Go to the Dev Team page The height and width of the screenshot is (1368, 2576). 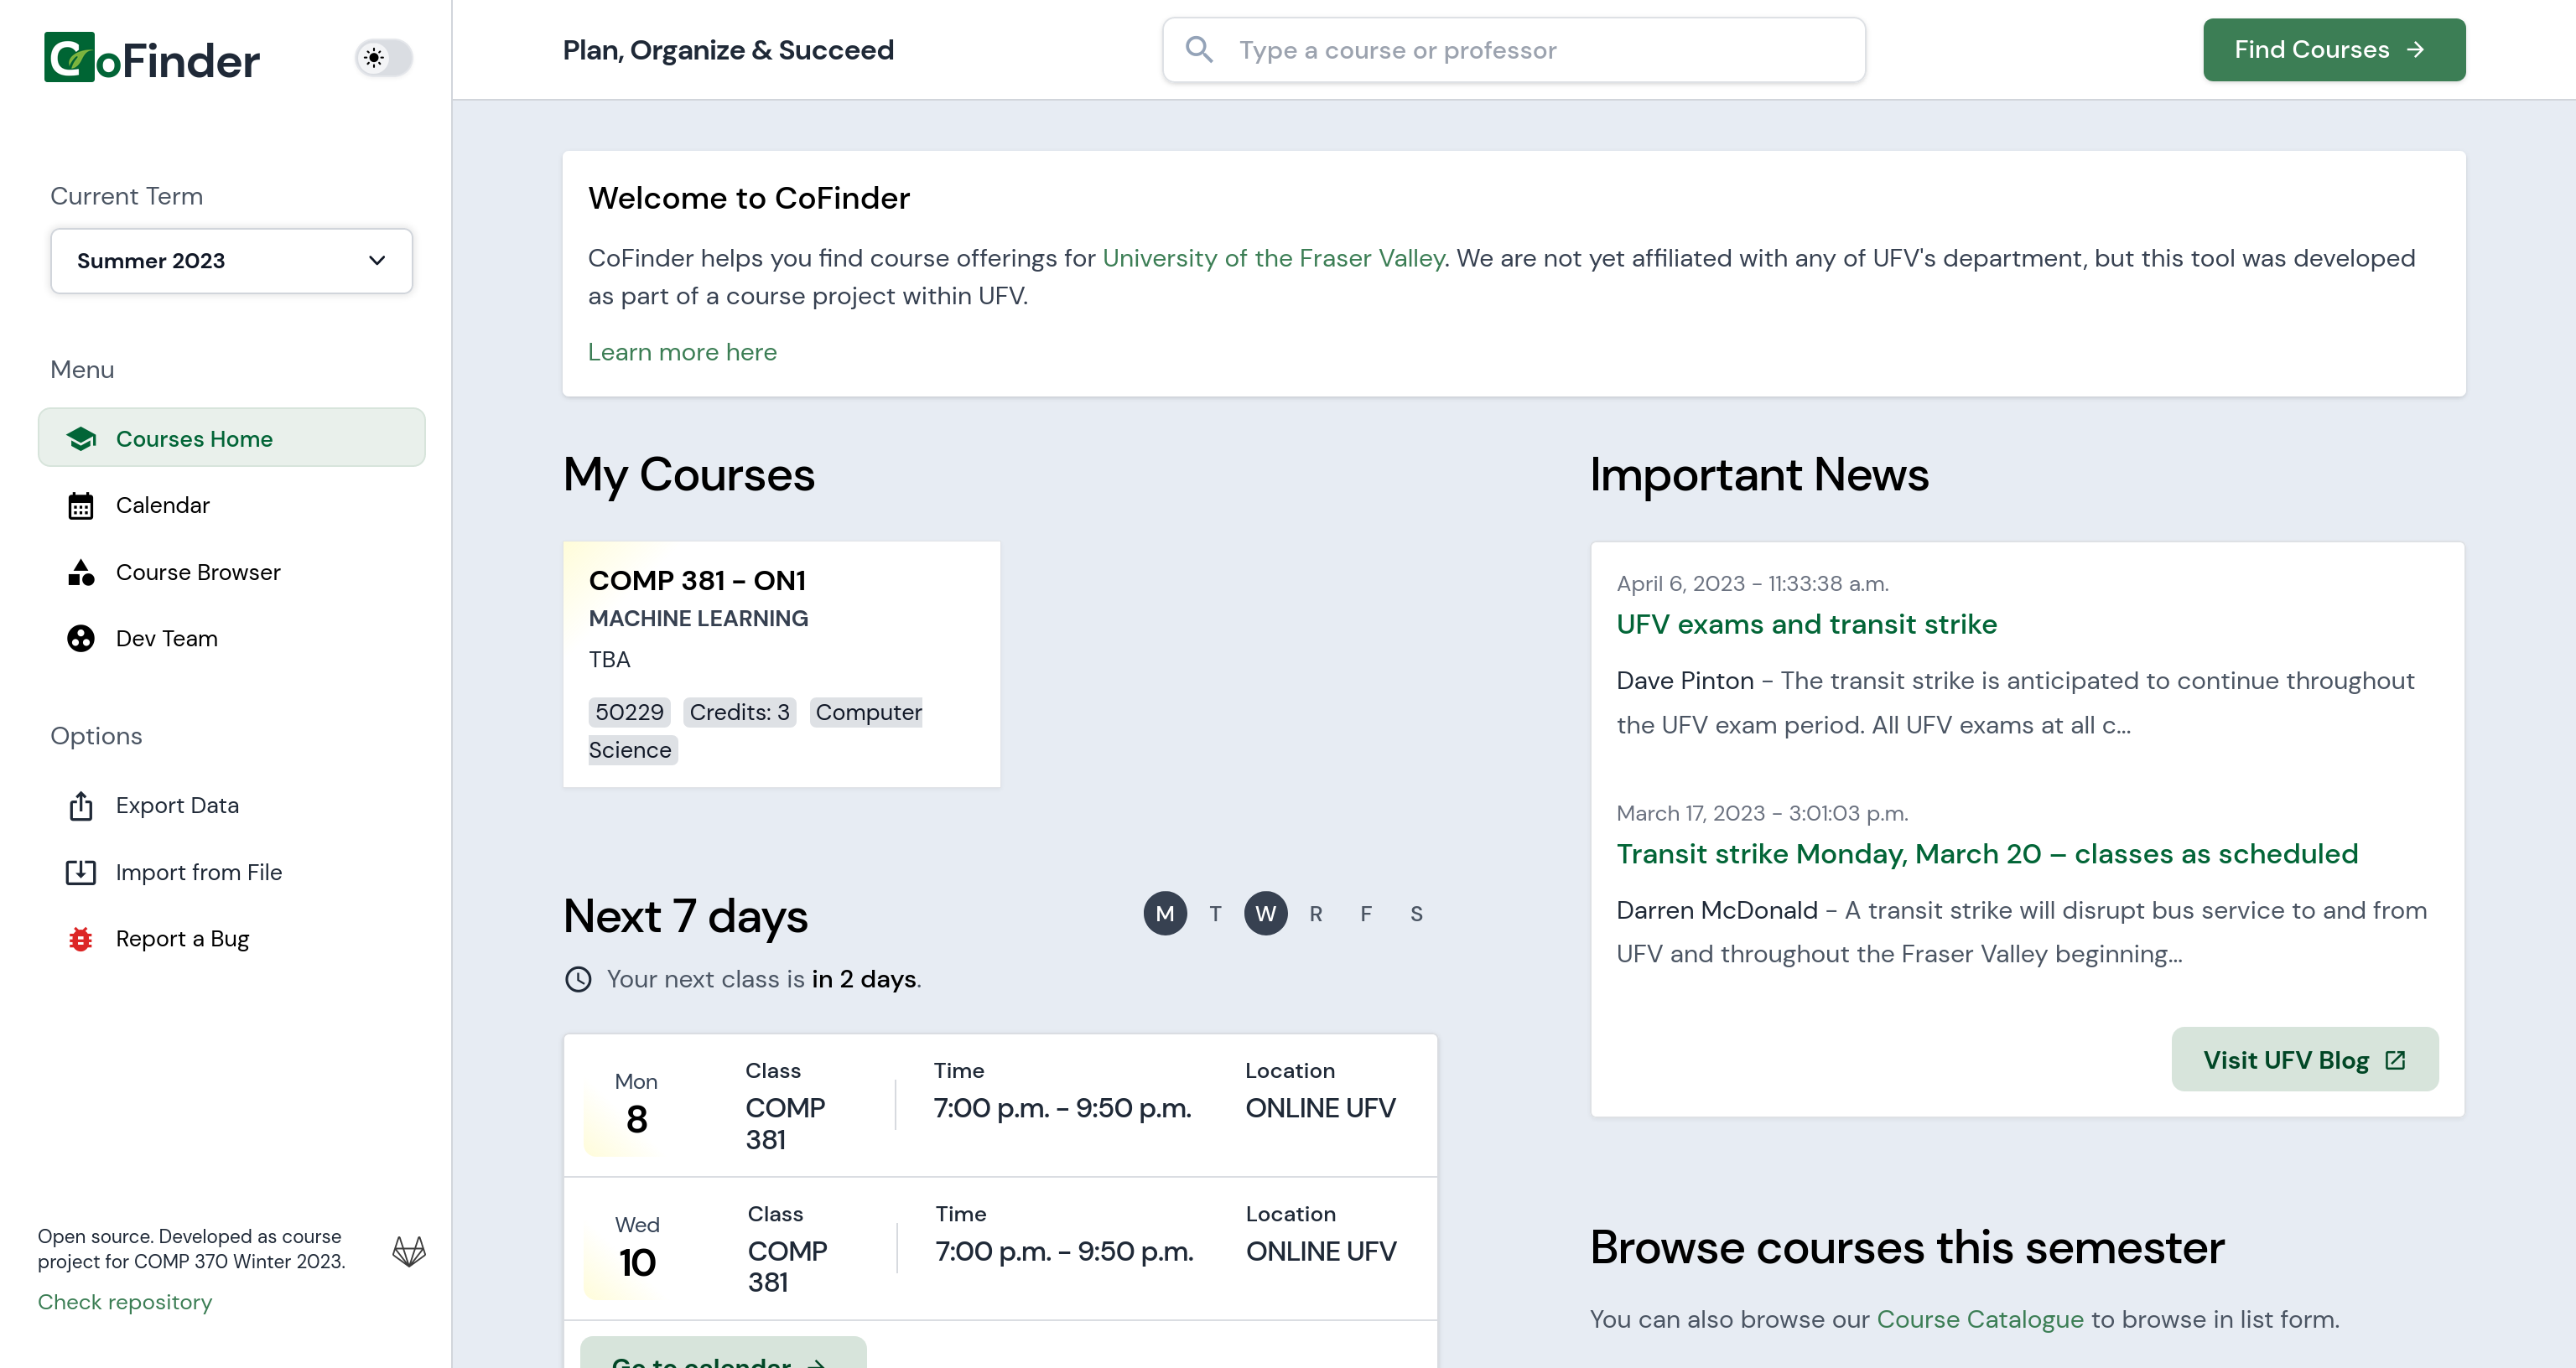(166, 639)
